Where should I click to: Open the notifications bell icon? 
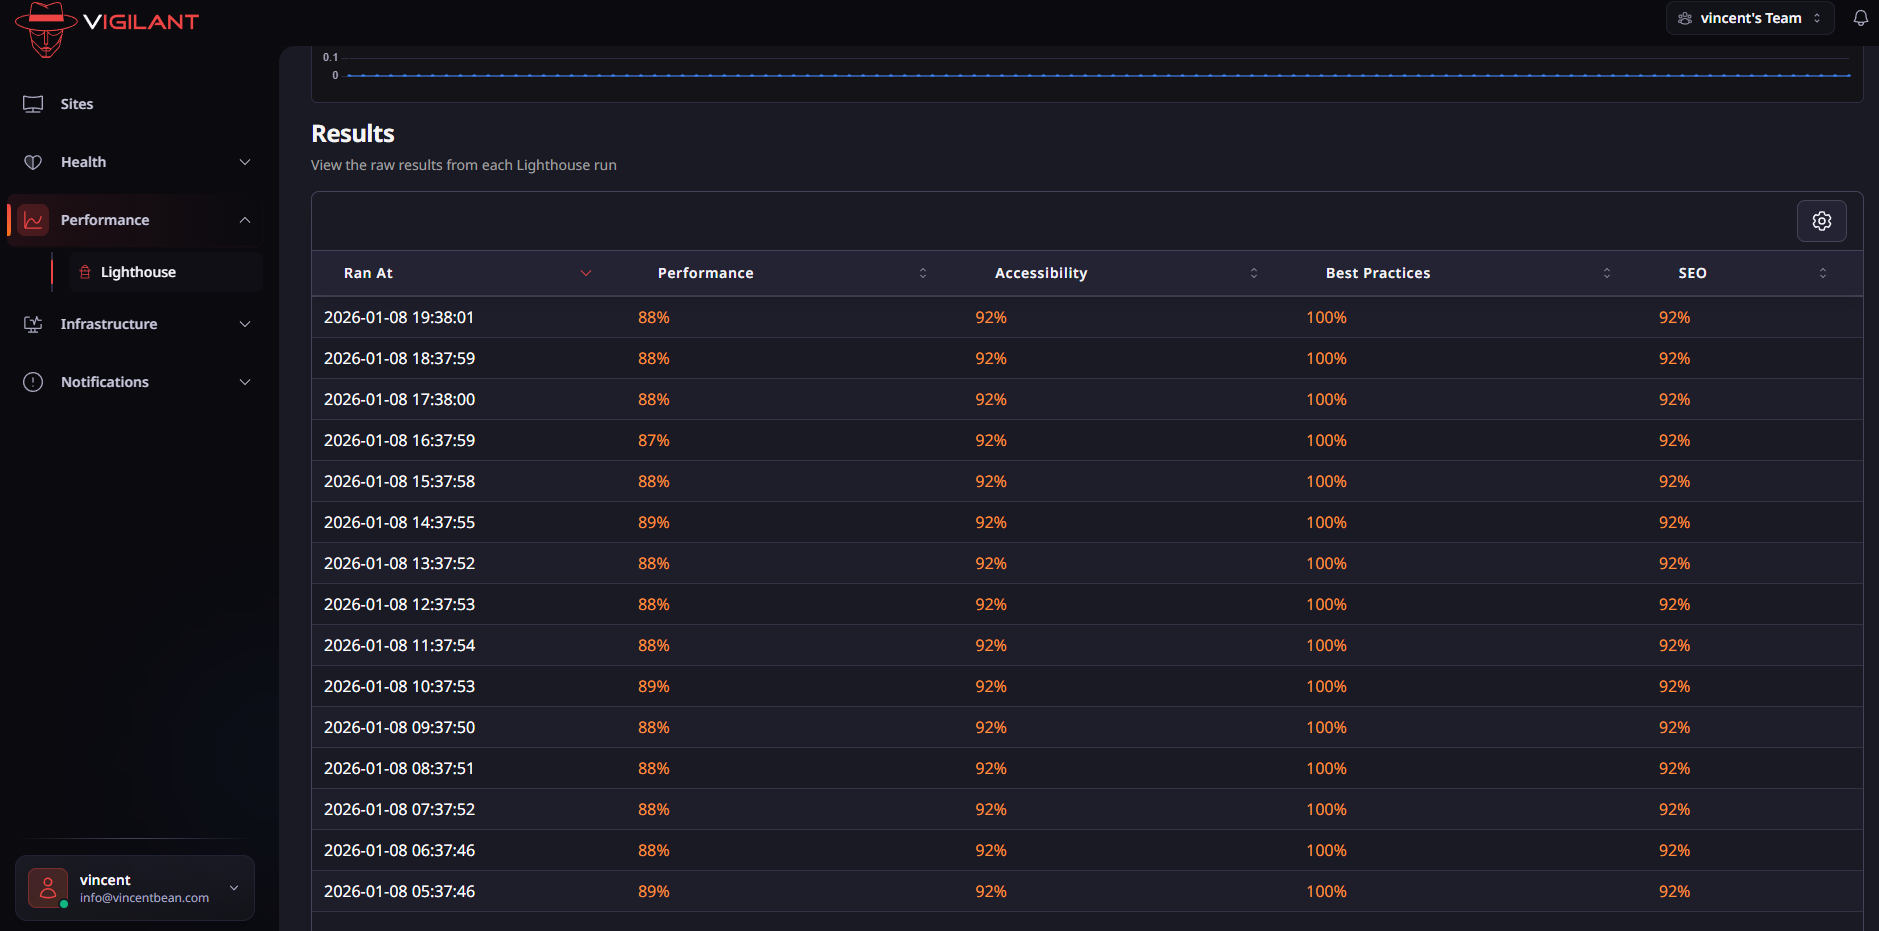[1860, 18]
